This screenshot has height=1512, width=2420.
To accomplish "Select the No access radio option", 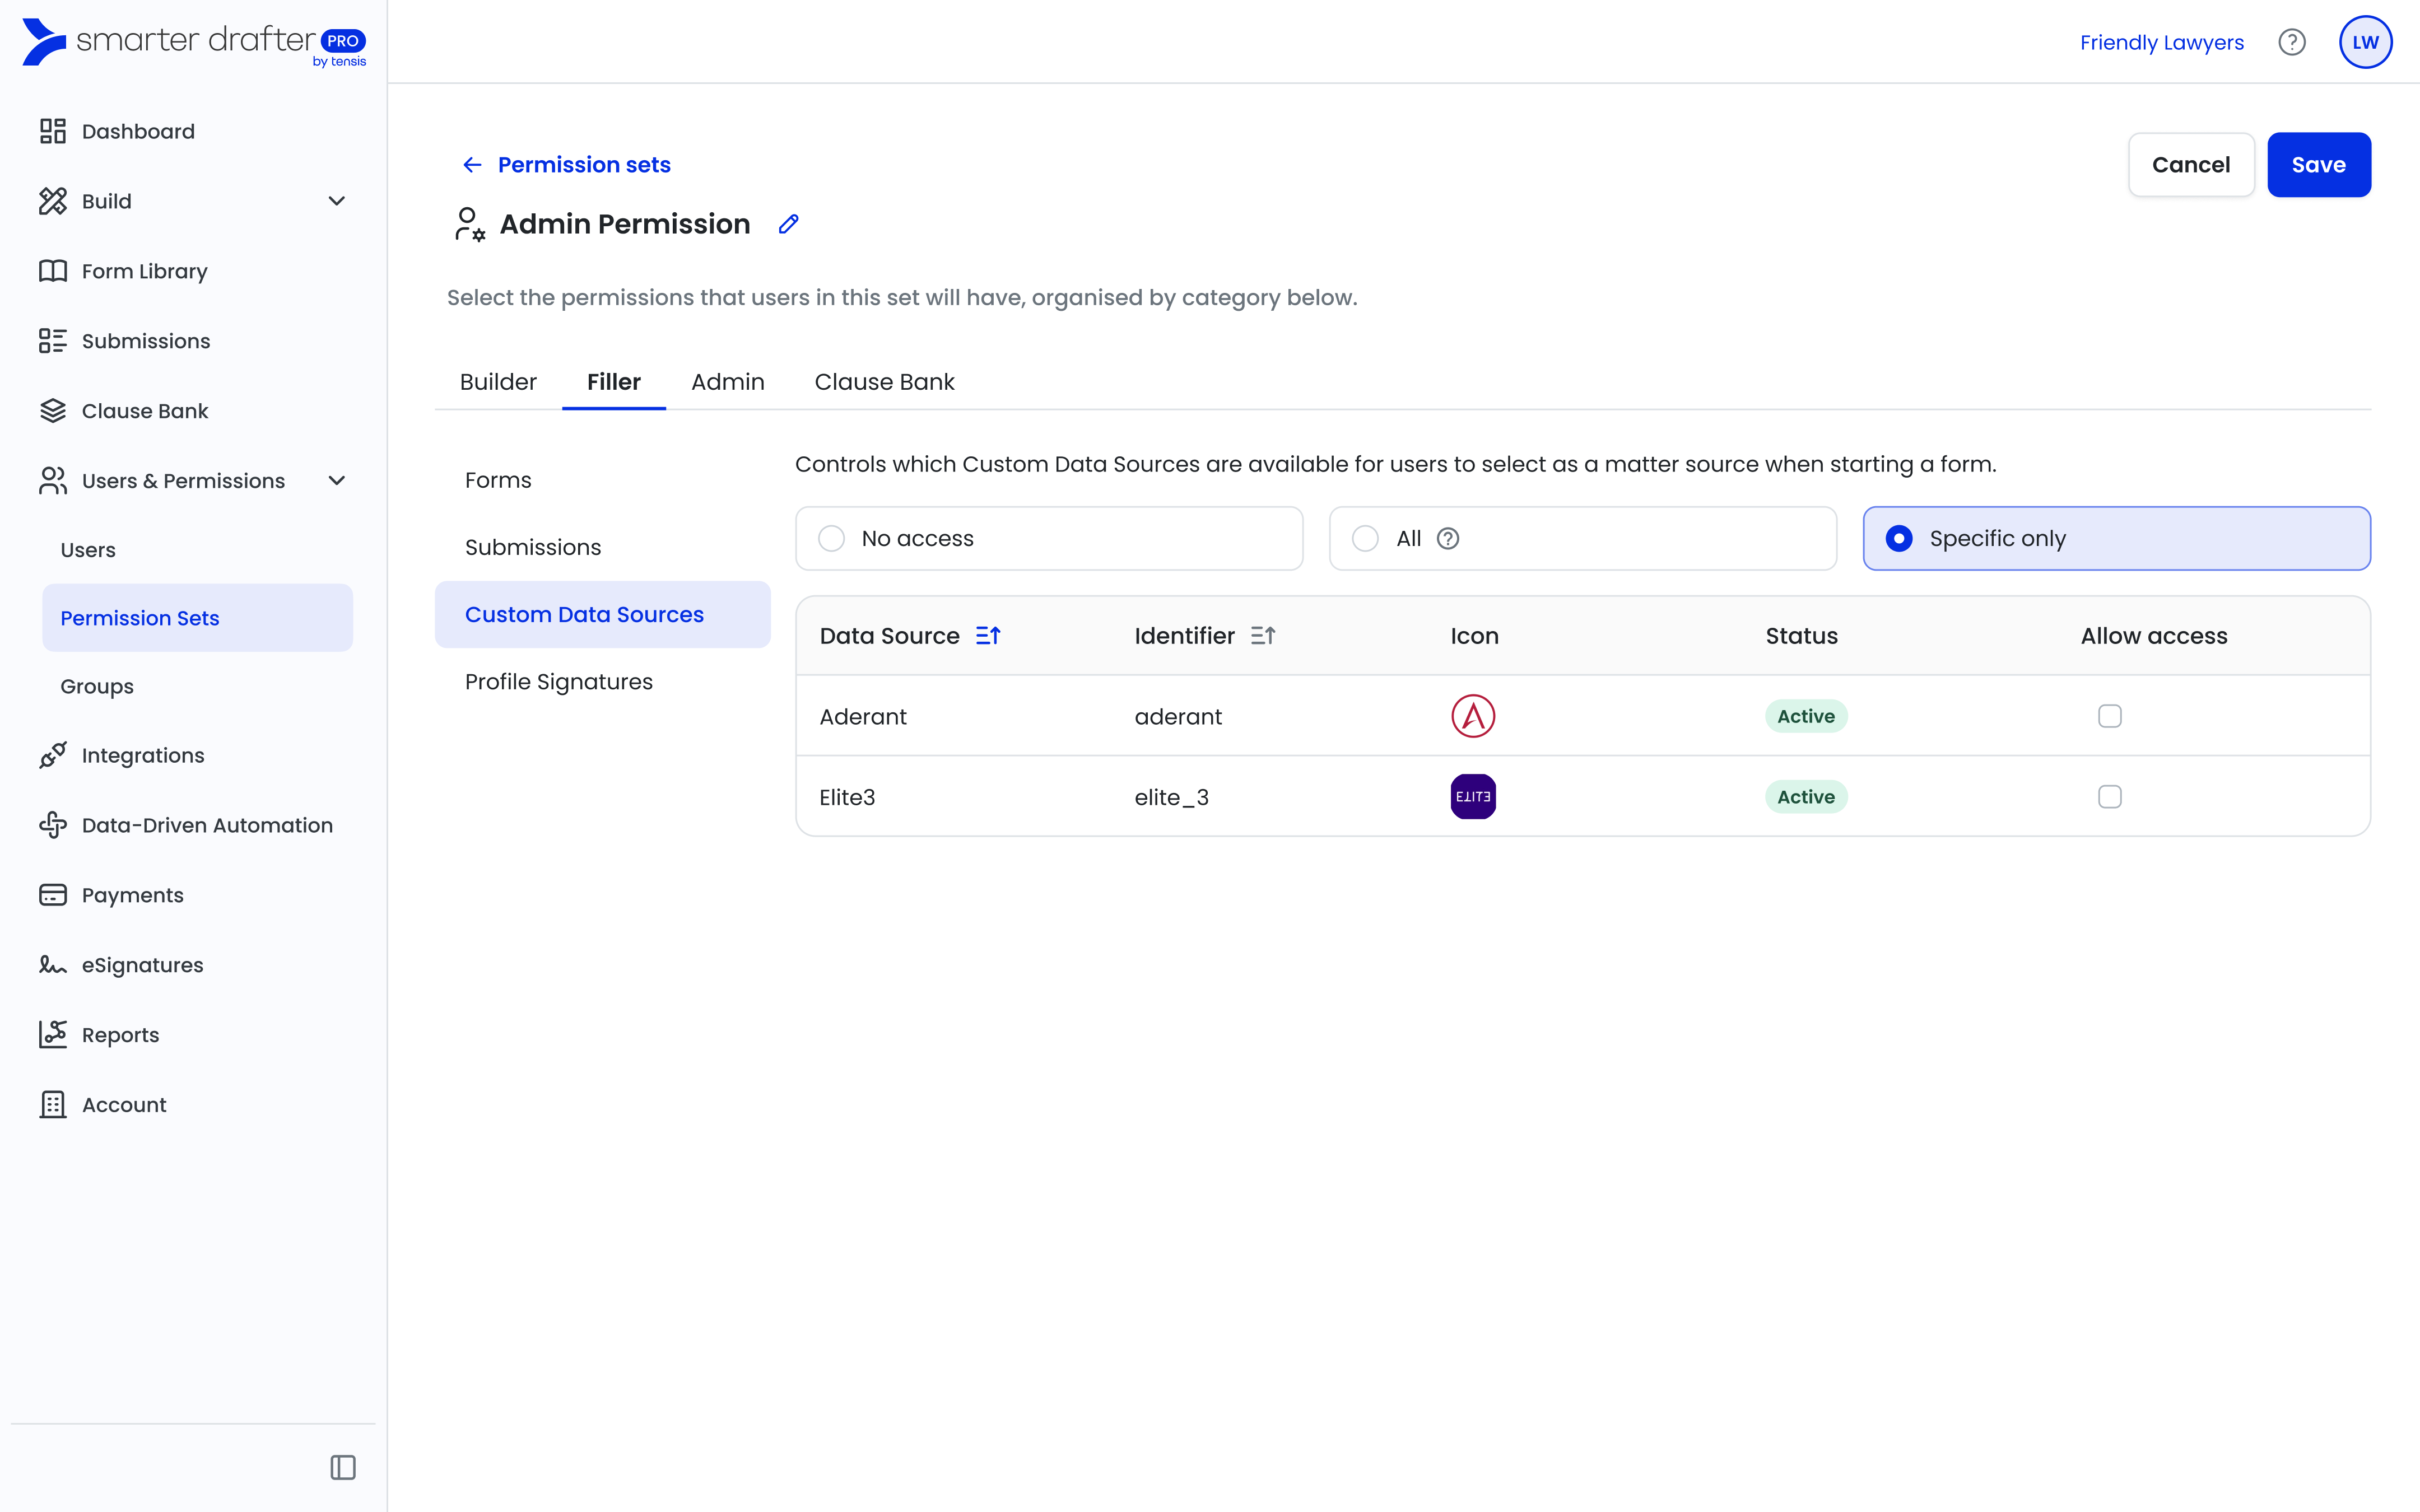I will coord(831,539).
